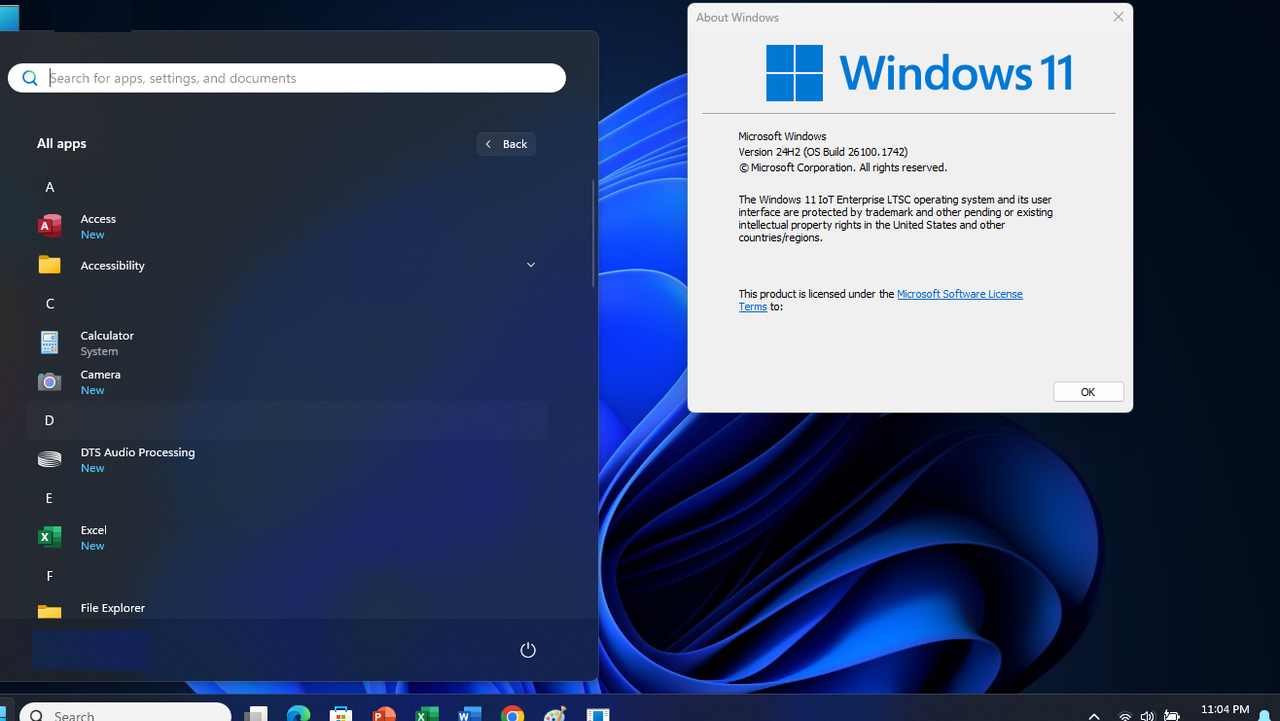This screenshot has height=721, width=1280.
Task: Open the Microsoft Software License Terms link
Action: click(x=880, y=300)
